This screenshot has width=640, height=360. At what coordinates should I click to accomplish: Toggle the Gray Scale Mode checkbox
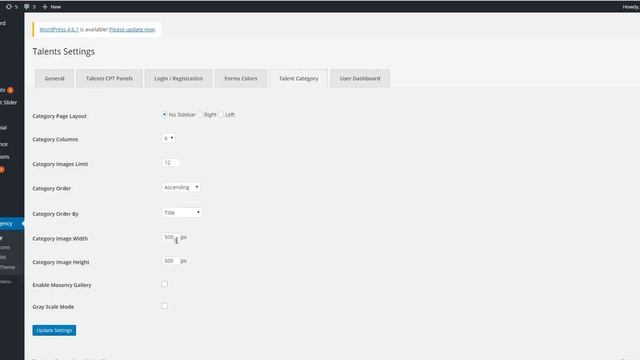(164, 306)
